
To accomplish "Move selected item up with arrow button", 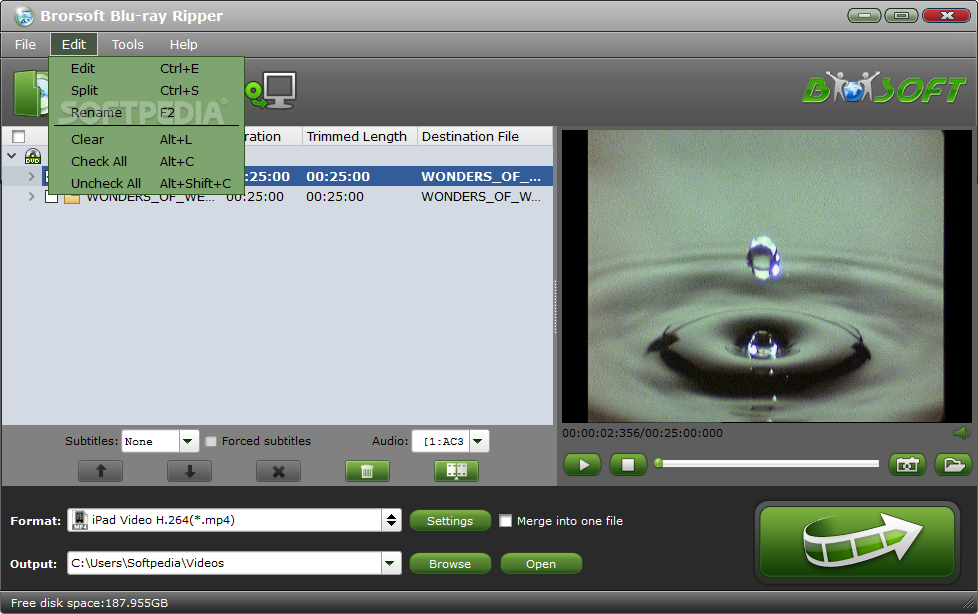I will 100,471.
